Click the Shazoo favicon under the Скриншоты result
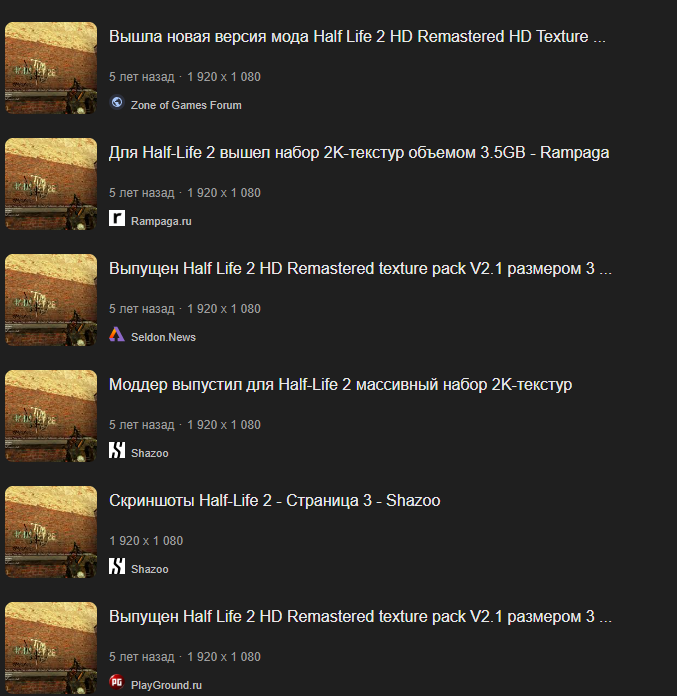Viewport: 677px width, 696px height. click(117, 566)
